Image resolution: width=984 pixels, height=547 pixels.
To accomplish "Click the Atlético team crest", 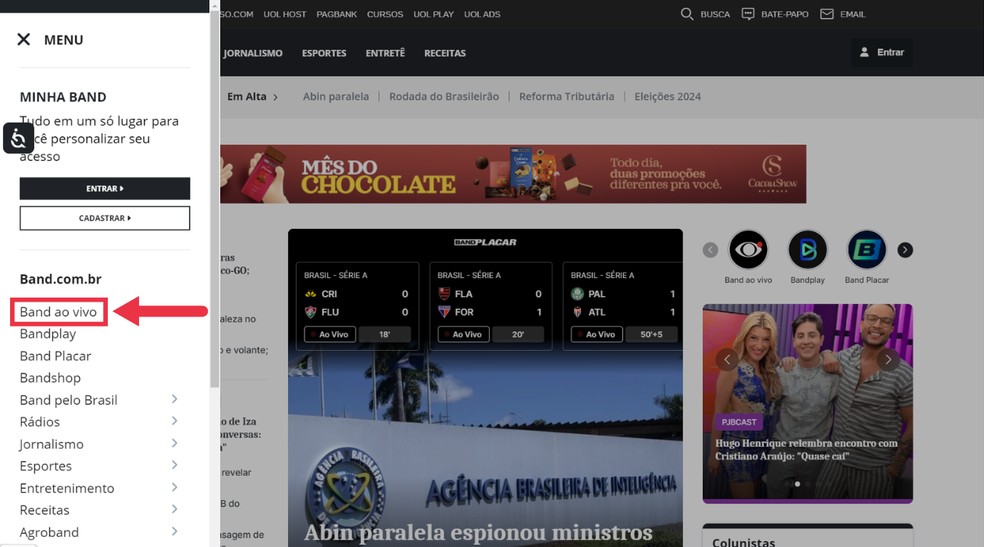I will click(x=577, y=312).
